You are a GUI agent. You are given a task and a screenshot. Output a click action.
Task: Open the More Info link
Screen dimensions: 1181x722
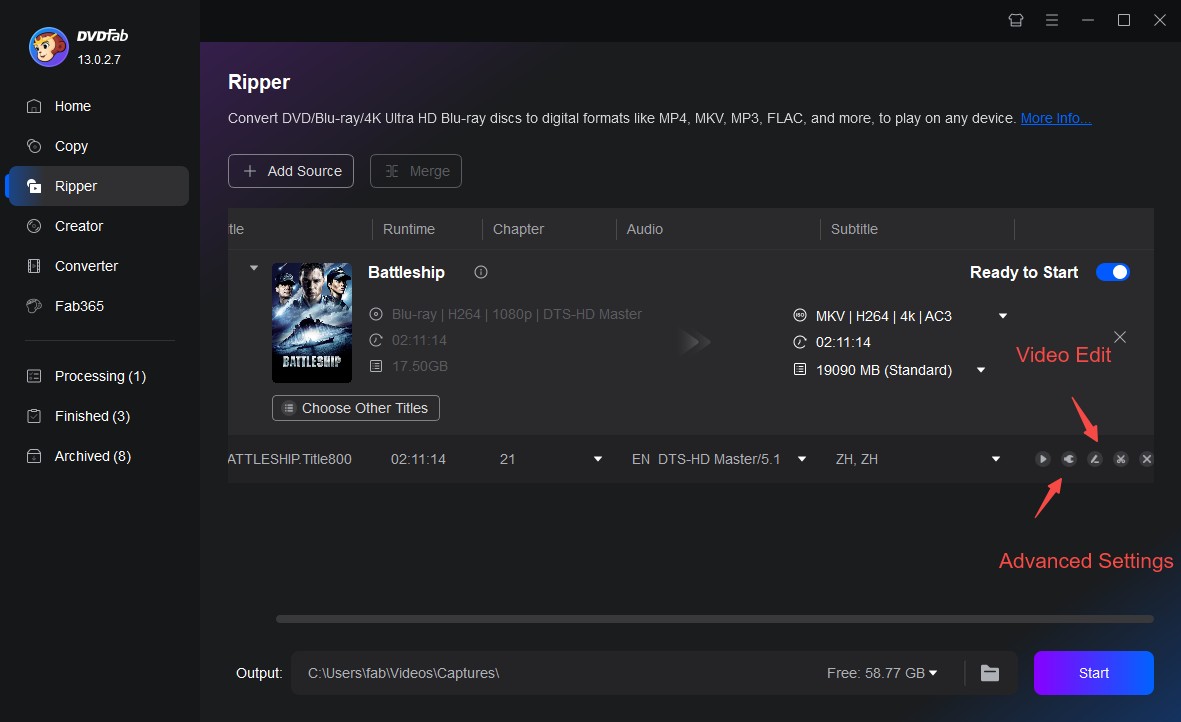[x=1055, y=118]
